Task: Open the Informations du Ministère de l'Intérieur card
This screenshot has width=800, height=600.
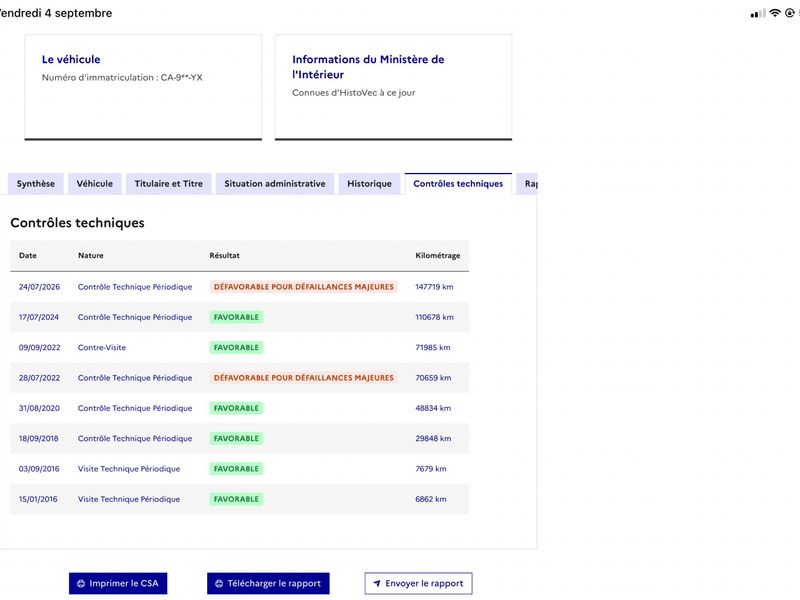Action: click(393, 87)
